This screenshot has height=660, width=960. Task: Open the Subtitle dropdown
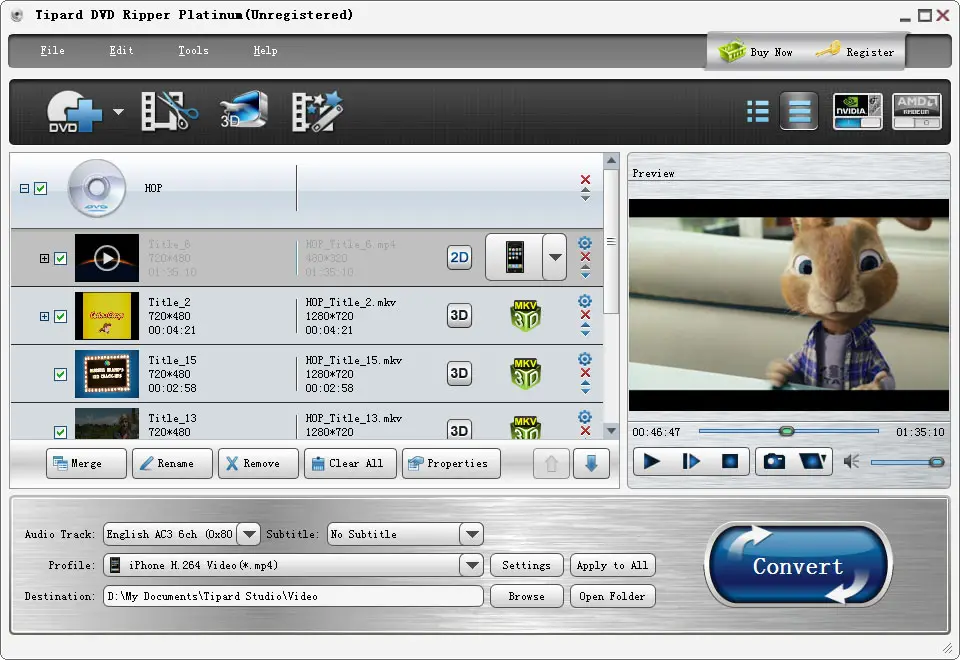(472, 534)
